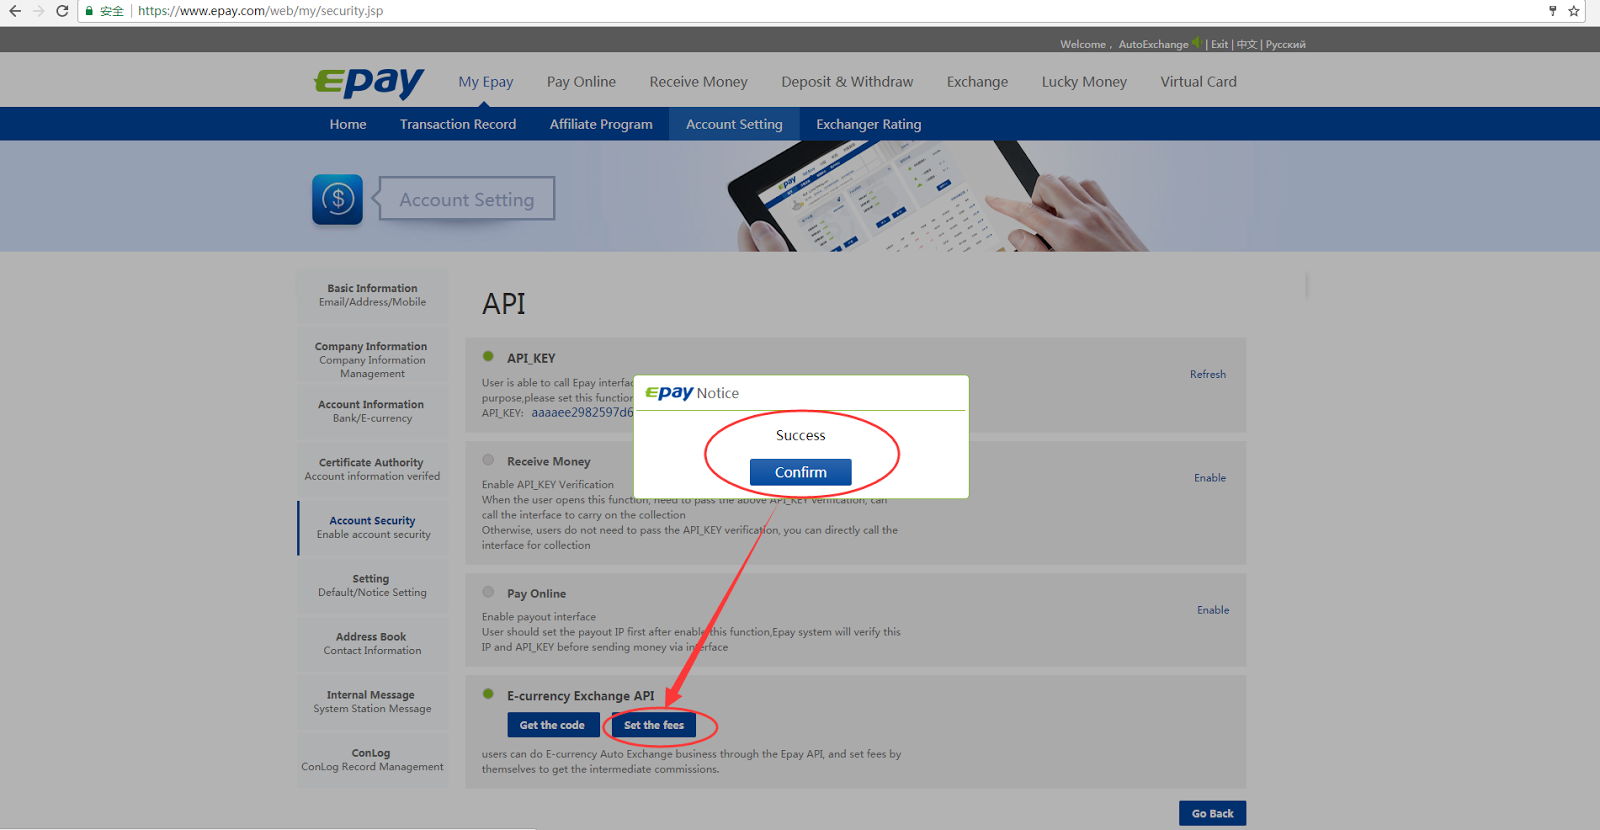Select Account Security sidebar item
The image size is (1600, 830).
coord(372,527)
